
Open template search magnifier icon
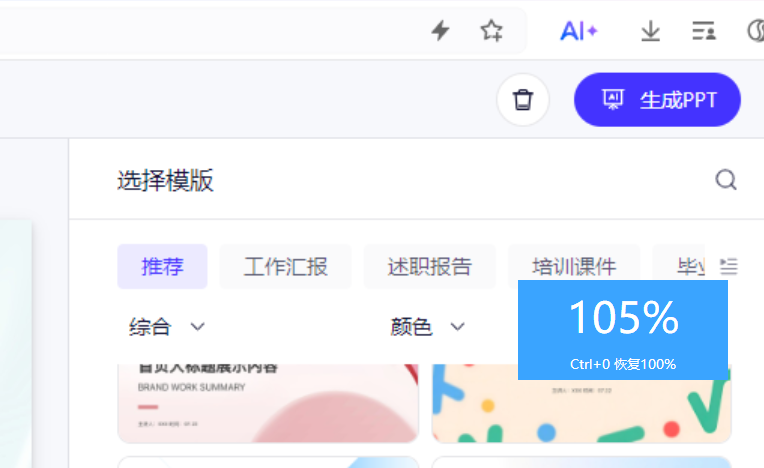point(726,180)
